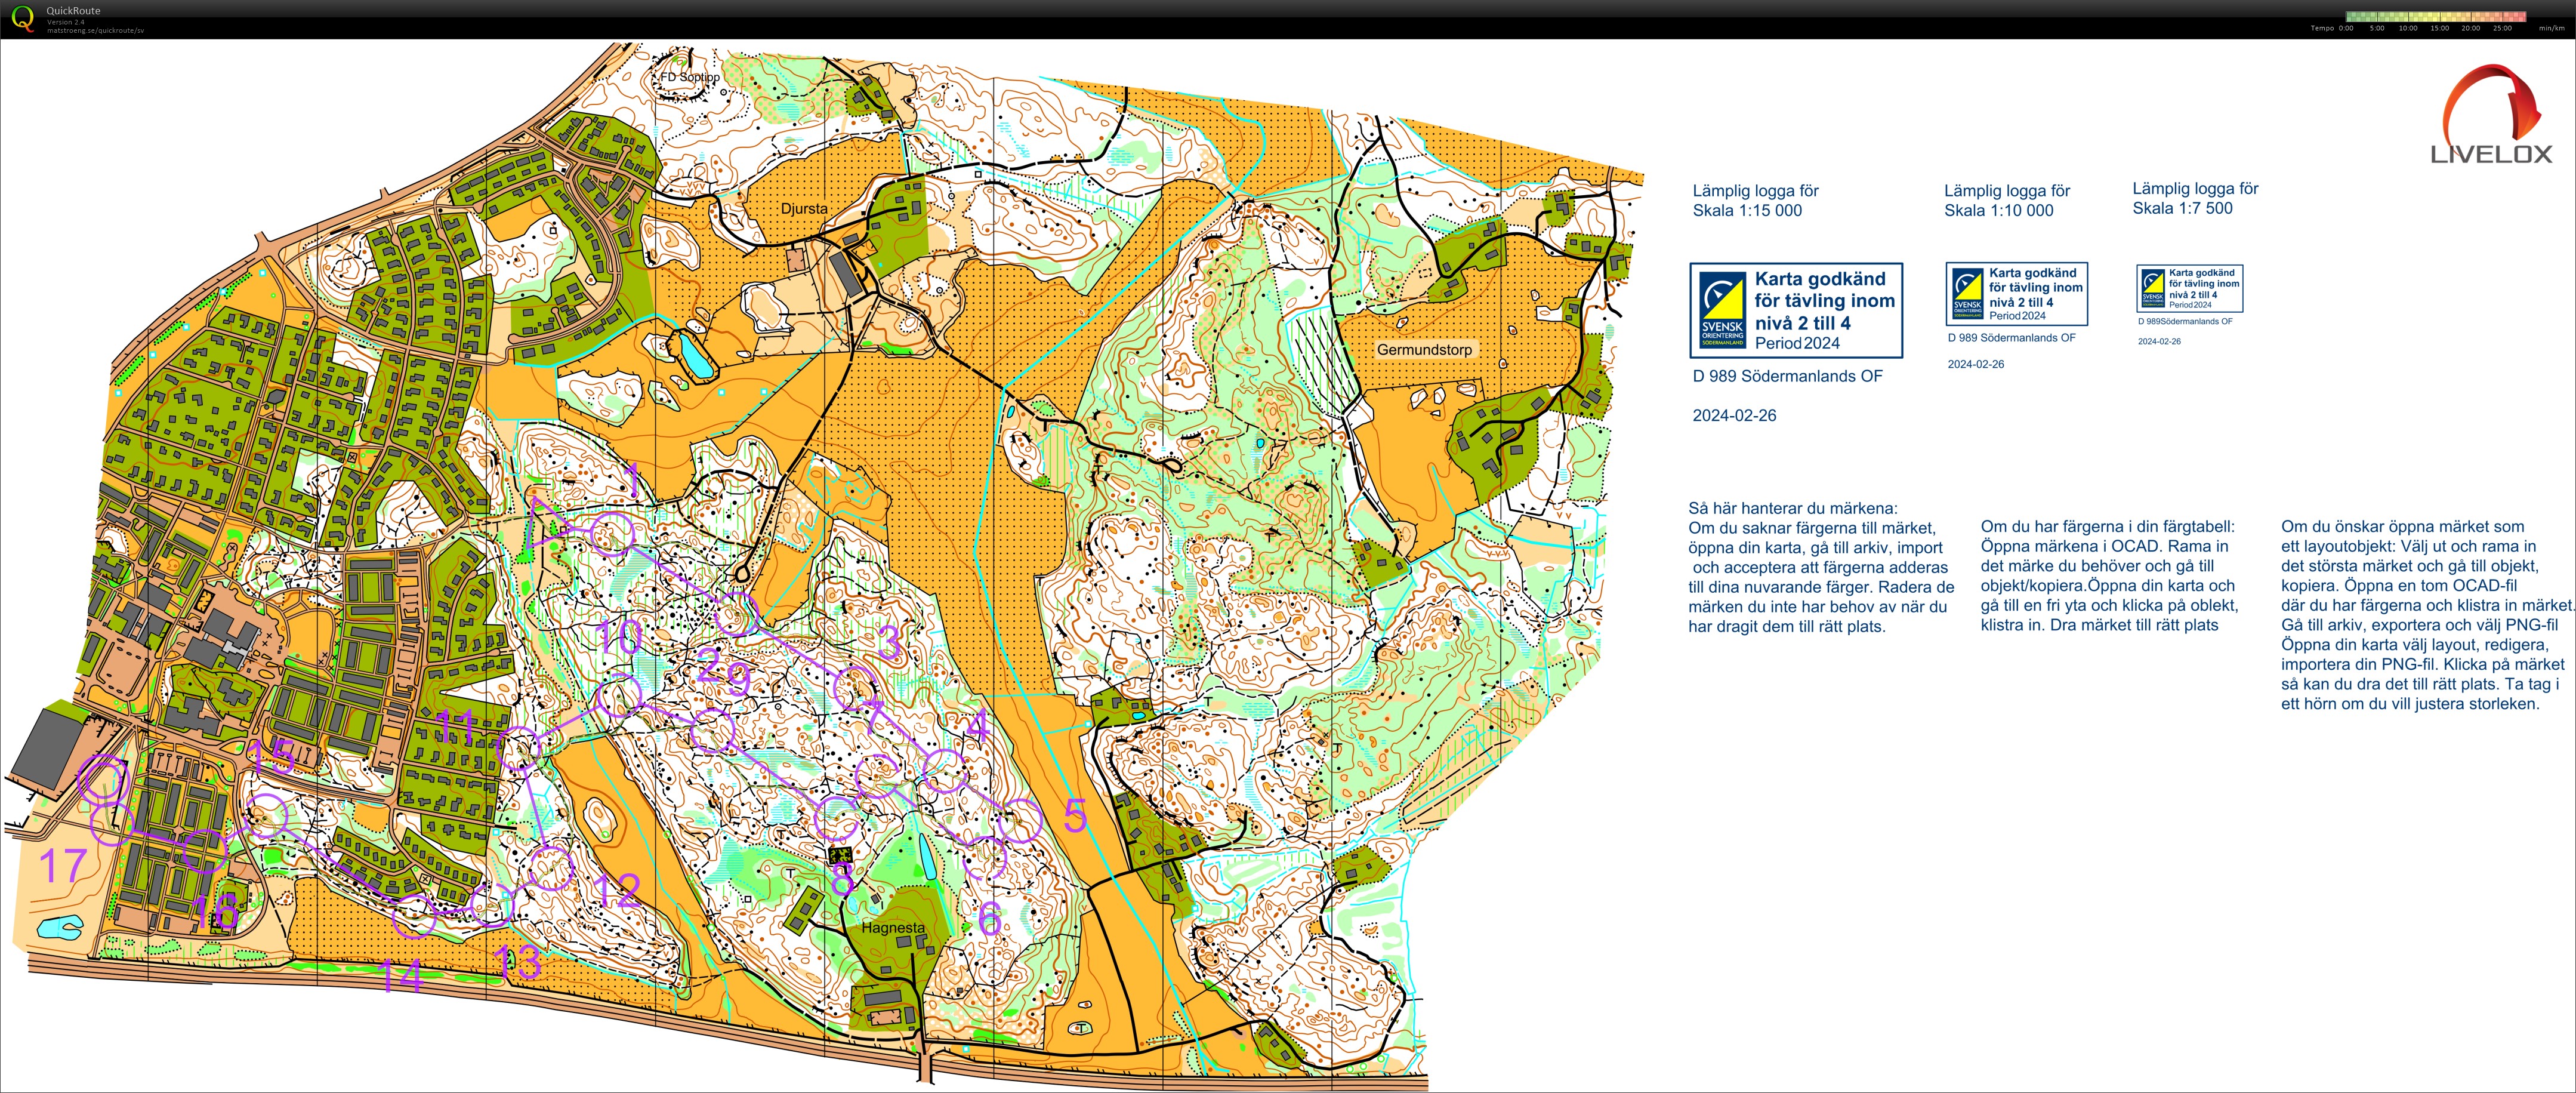
Task: Click the Germundstorp place name
Action: click(x=1424, y=350)
